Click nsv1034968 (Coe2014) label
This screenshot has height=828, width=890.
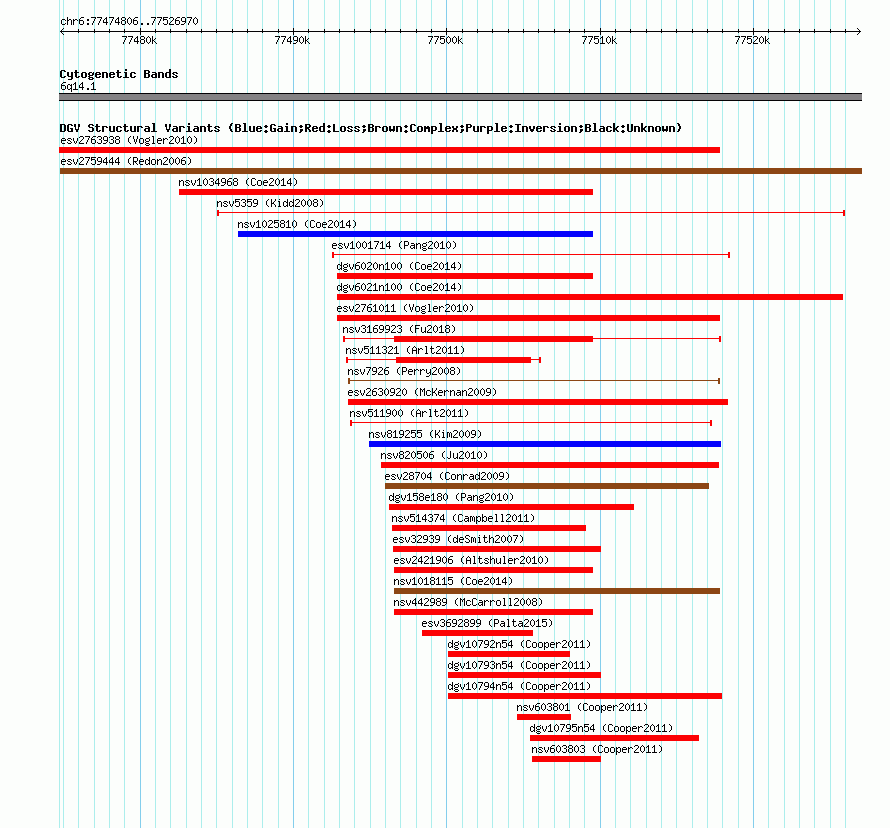pos(238,182)
